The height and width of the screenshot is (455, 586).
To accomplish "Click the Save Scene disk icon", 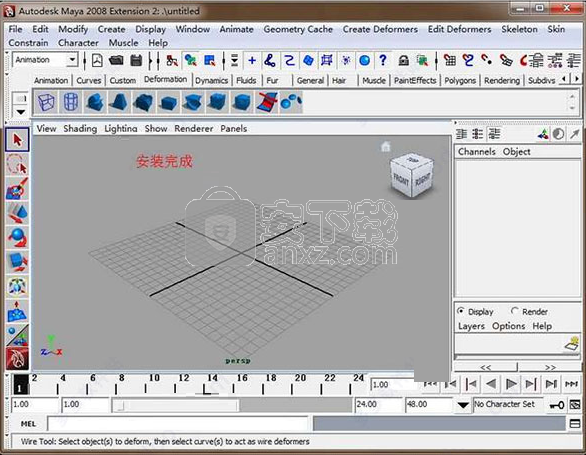I will (x=136, y=60).
